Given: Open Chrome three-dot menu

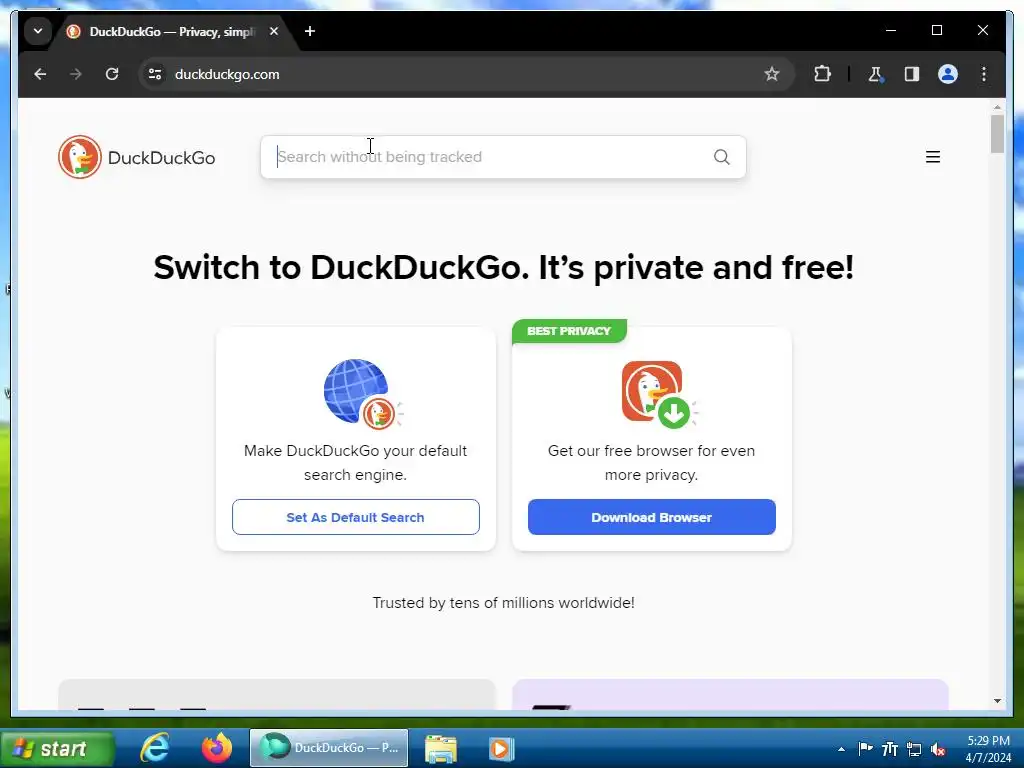Looking at the screenshot, I should [x=984, y=74].
